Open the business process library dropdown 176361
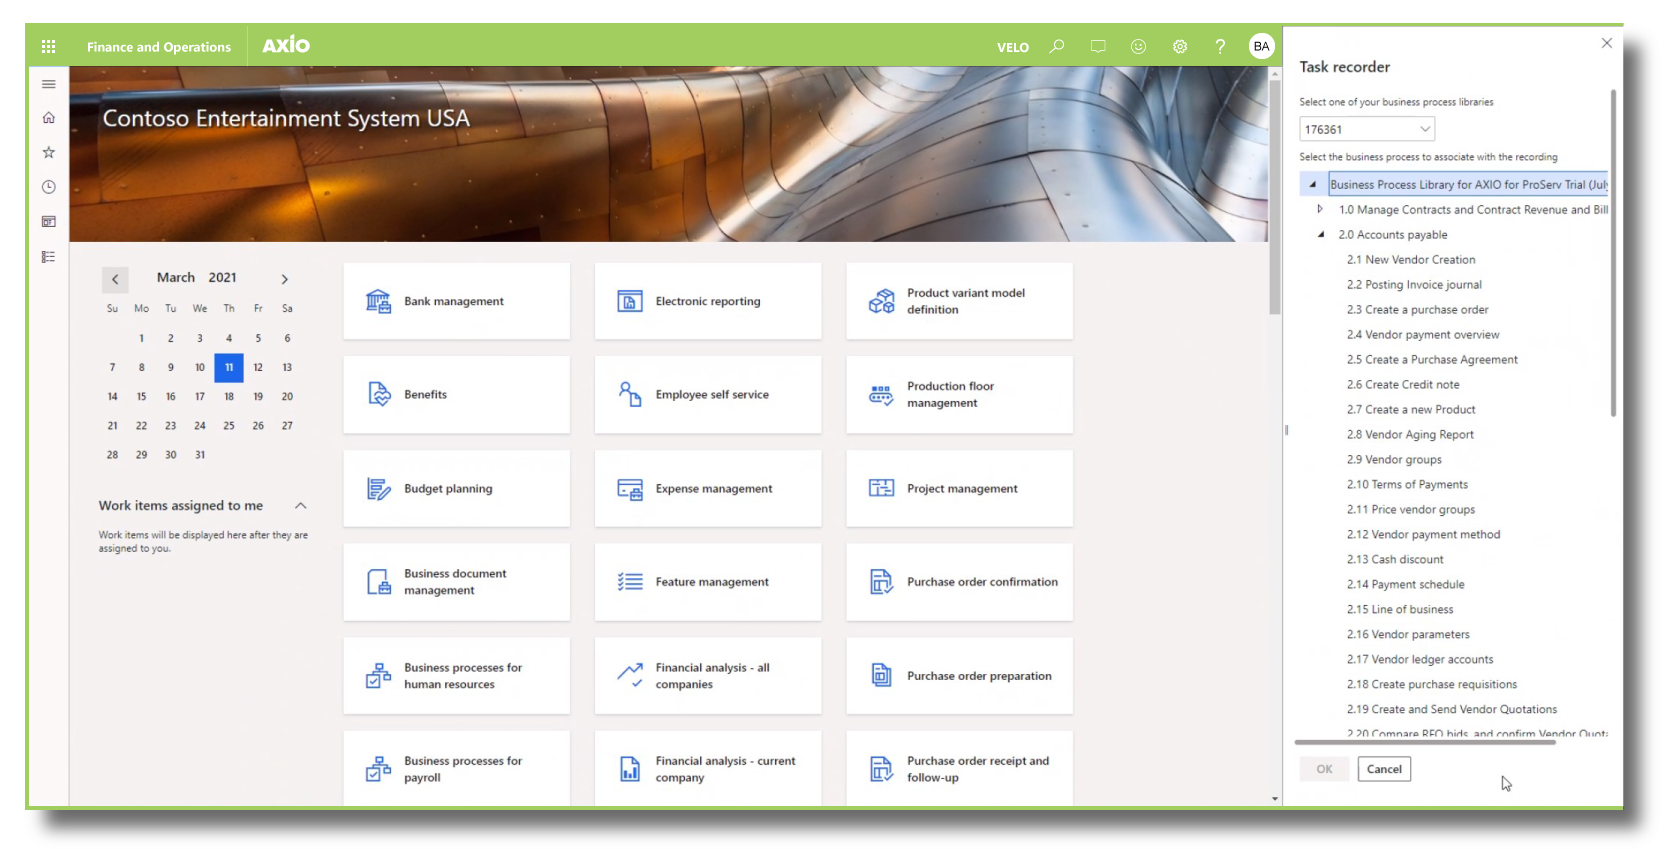Screen dimensions: 1668x849 (1367, 129)
